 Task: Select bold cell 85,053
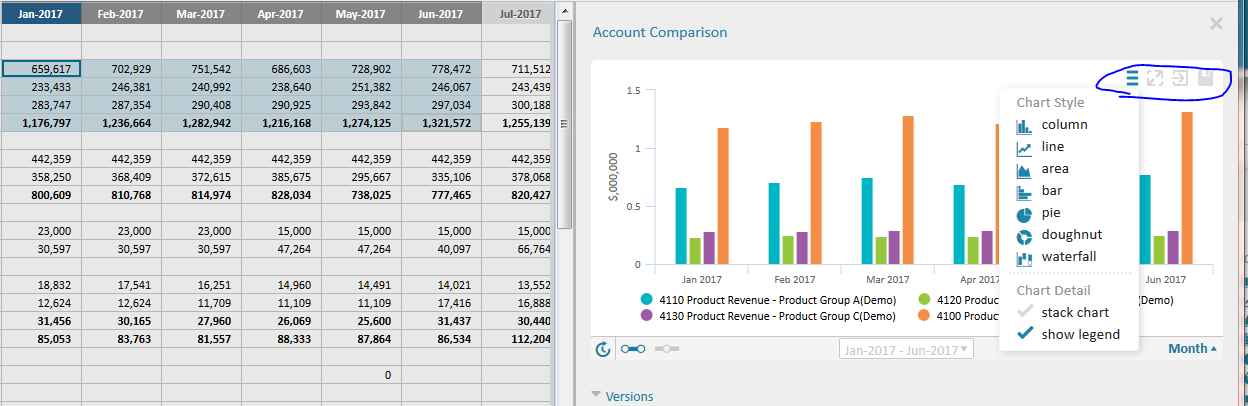pyautogui.click(x=41, y=339)
